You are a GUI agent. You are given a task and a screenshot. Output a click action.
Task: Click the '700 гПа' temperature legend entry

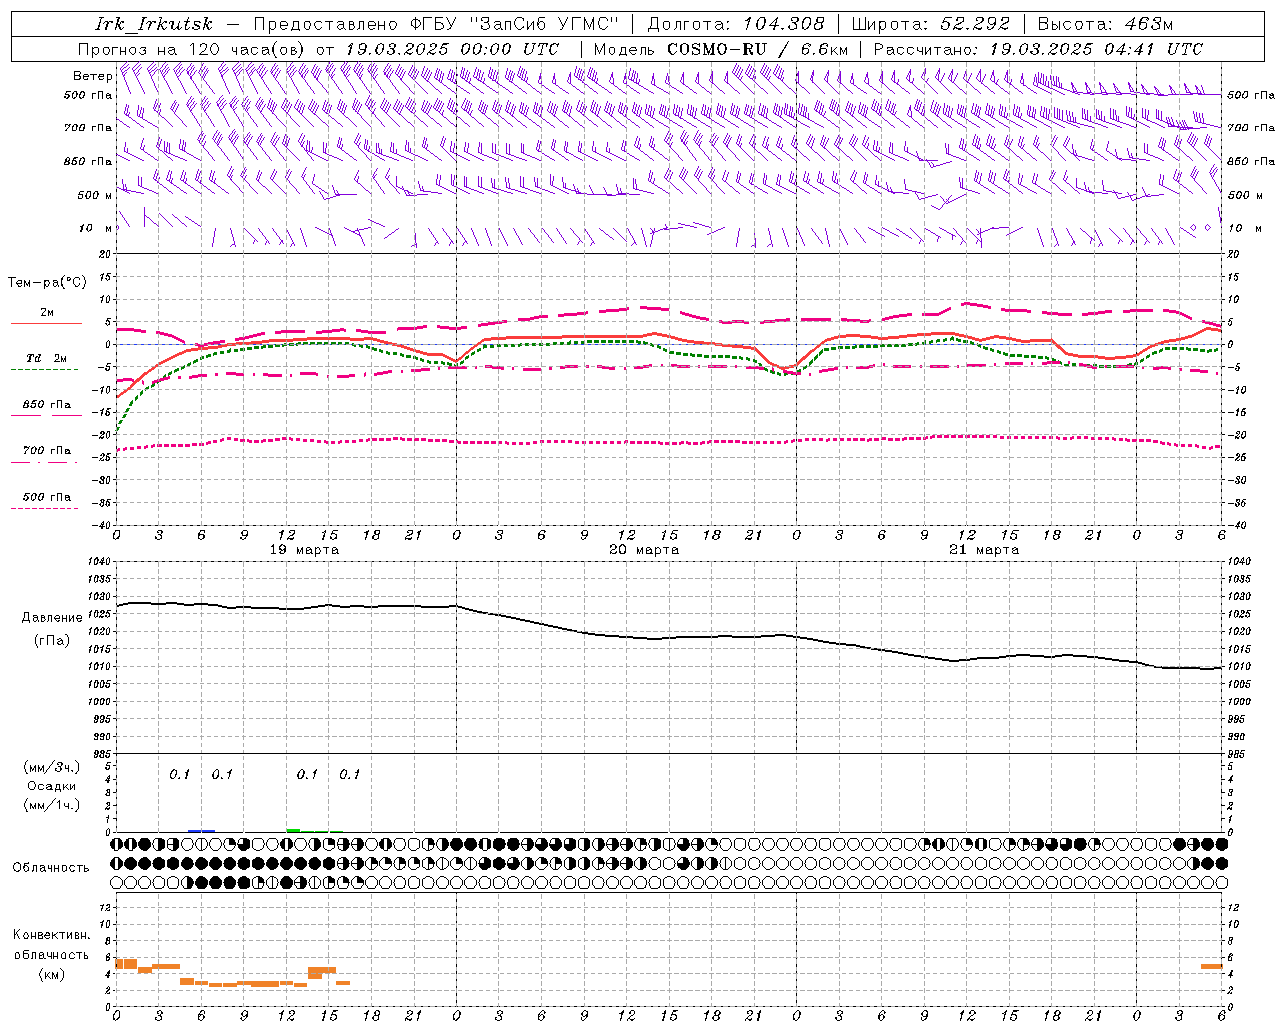tap(46, 451)
